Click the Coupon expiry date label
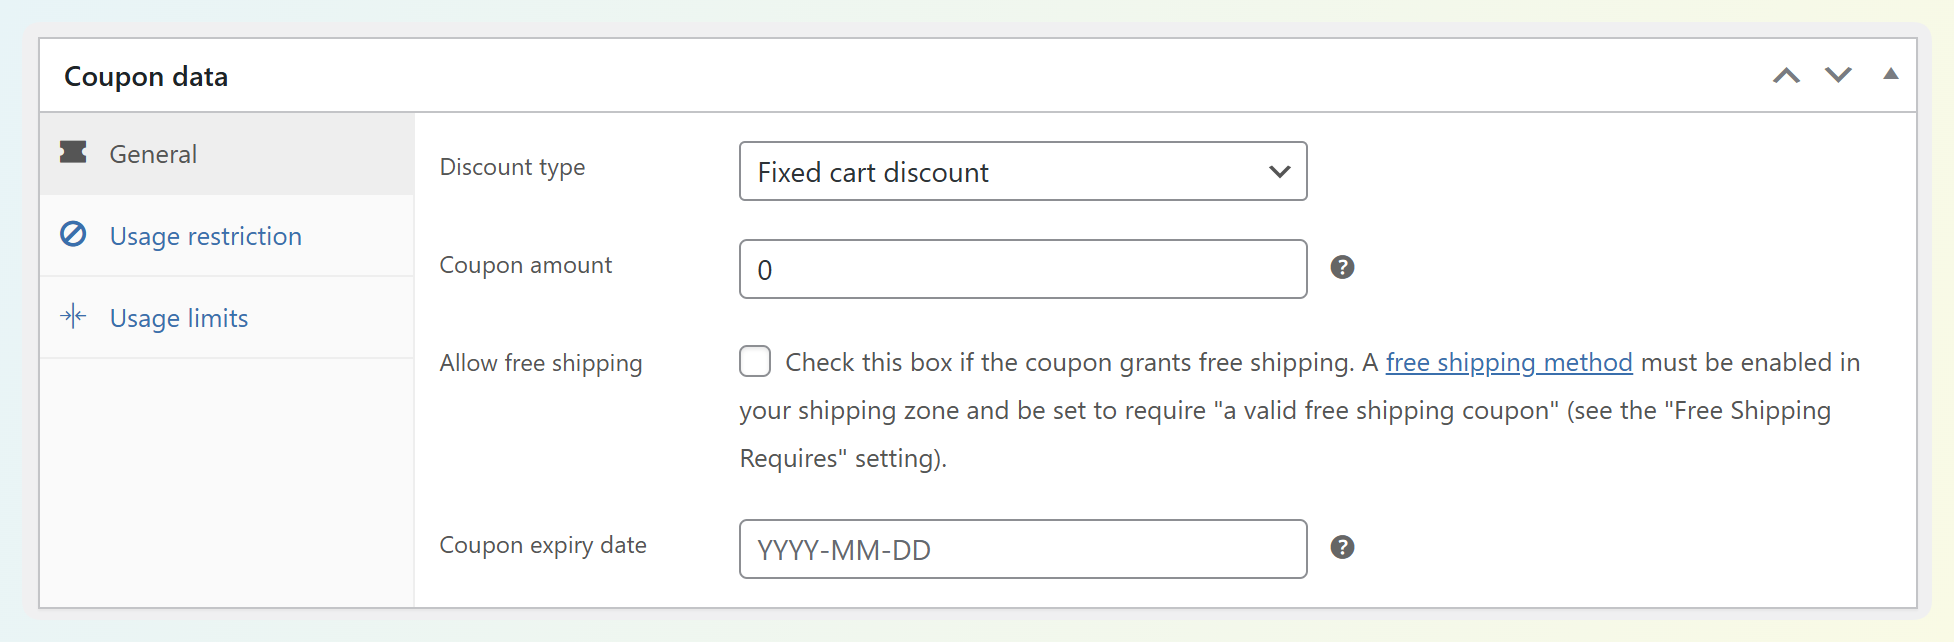The height and width of the screenshot is (642, 1954). [543, 545]
